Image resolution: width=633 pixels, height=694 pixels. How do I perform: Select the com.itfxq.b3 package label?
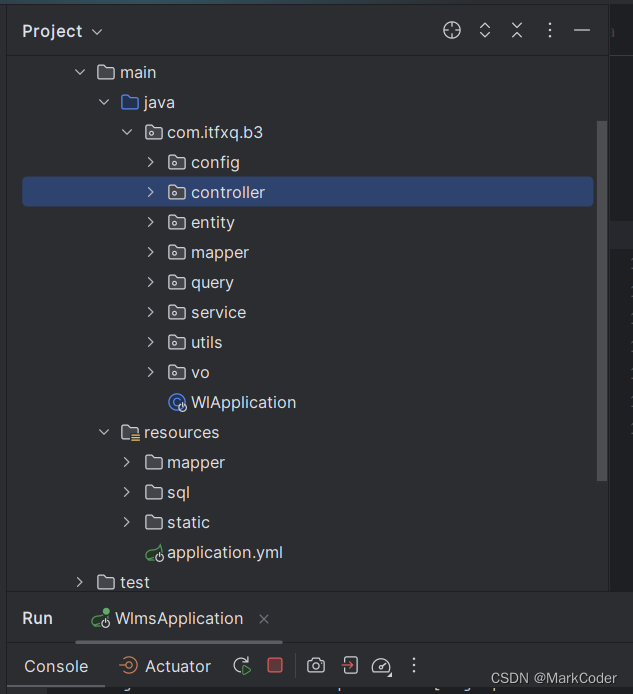tap(215, 132)
